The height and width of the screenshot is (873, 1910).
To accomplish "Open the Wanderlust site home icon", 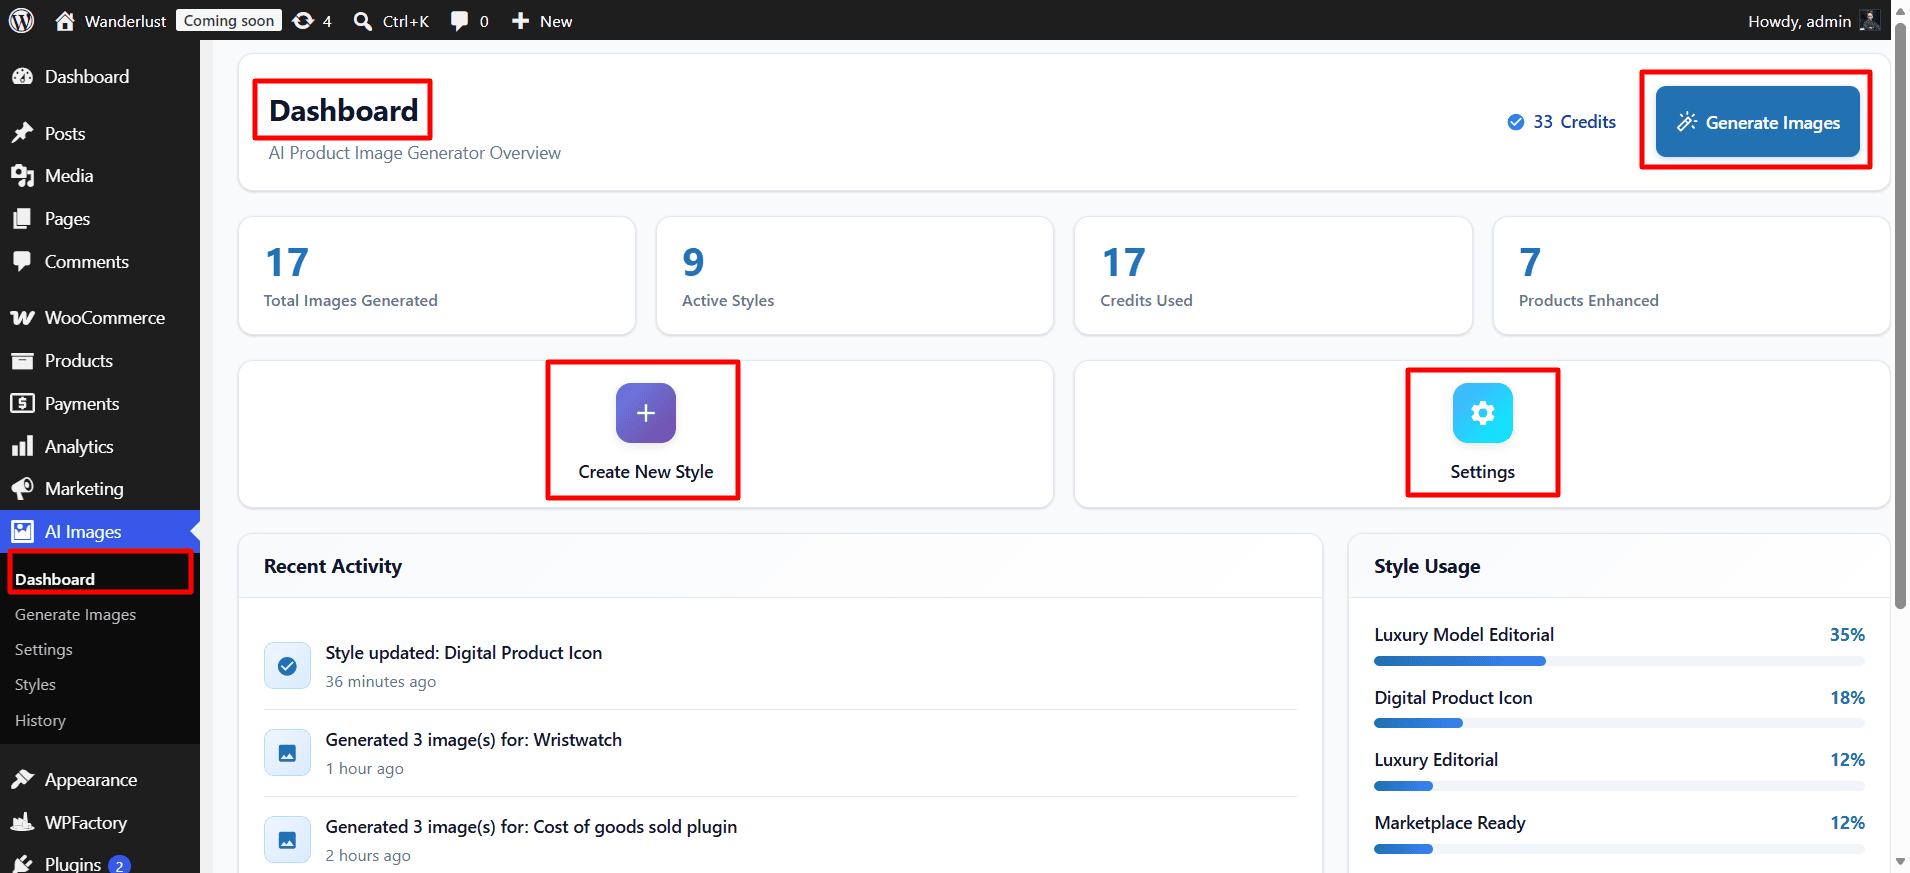I will [x=65, y=21].
